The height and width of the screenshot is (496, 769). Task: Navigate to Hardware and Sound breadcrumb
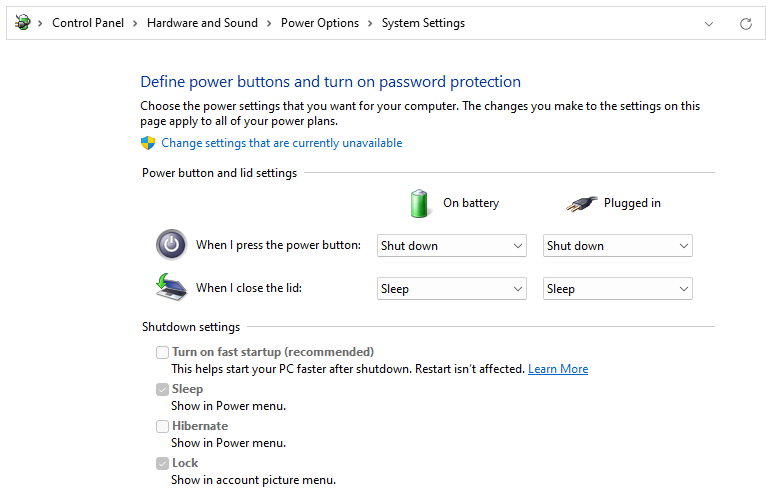coord(202,23)
